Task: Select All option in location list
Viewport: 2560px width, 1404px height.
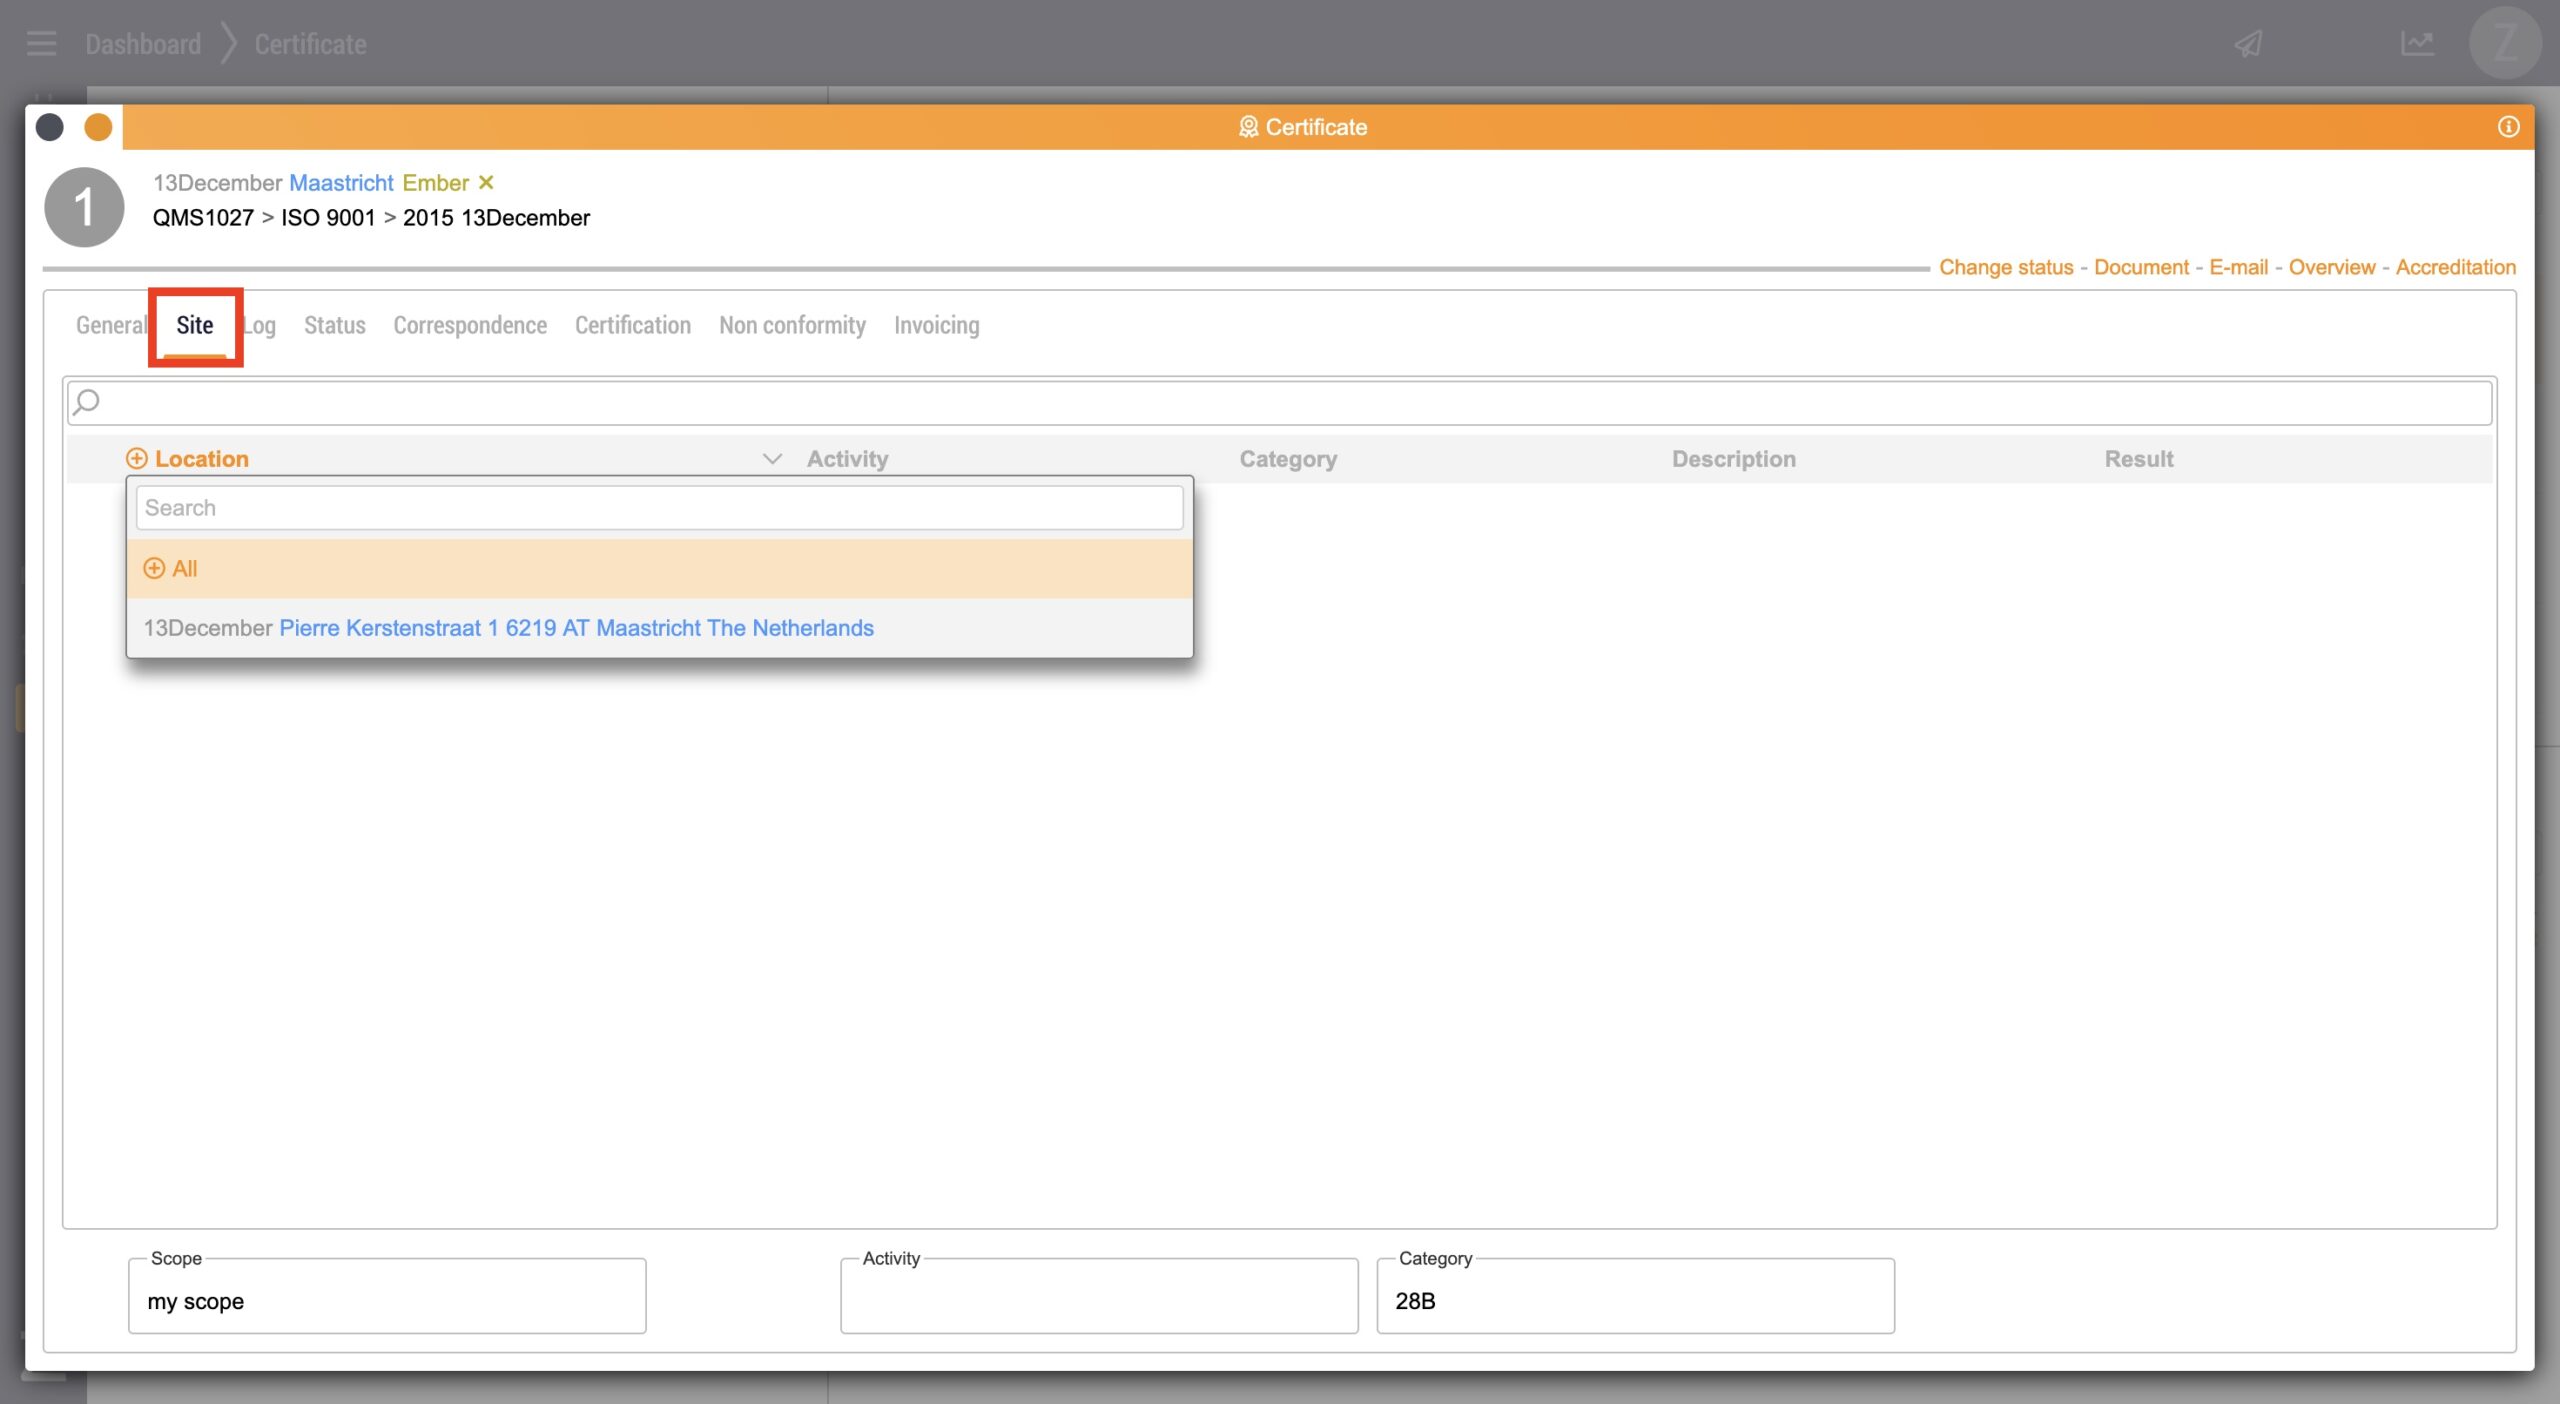Action: 185,569
